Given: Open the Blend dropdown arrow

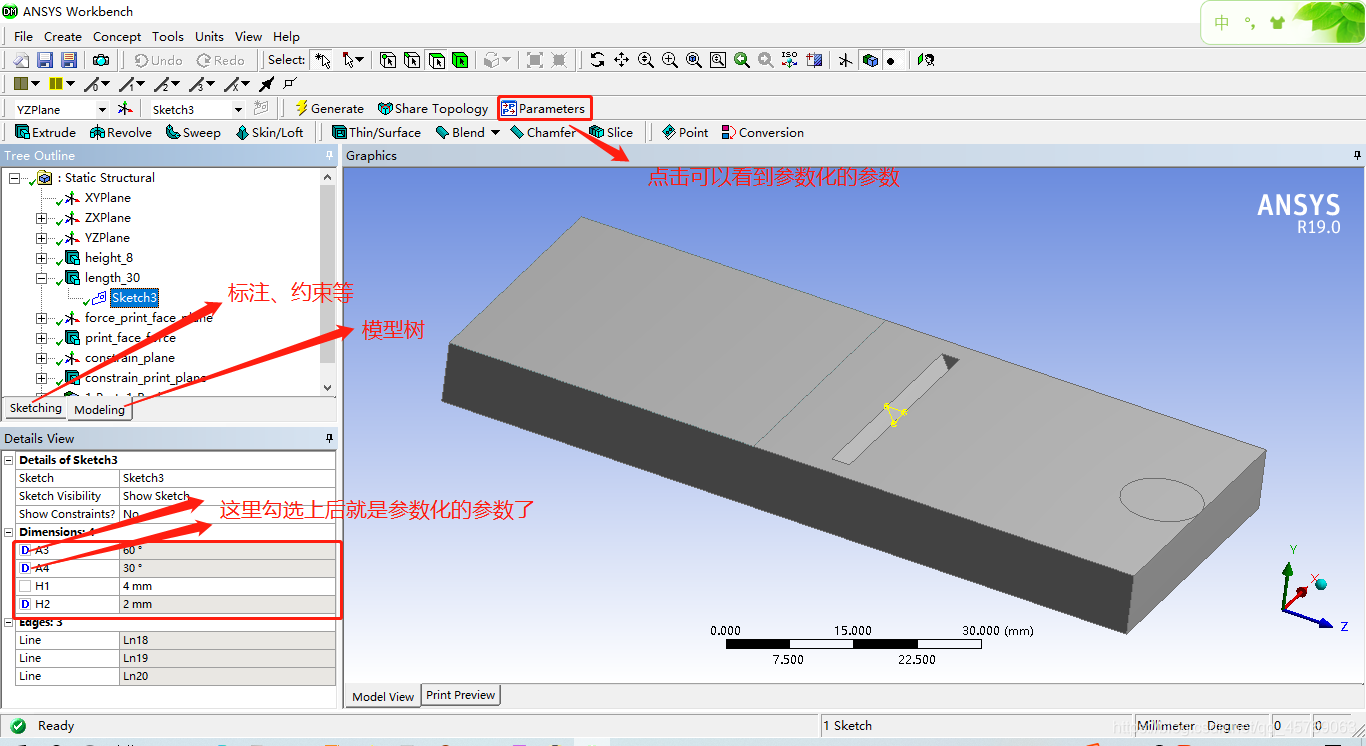Looking at the screenshot, I should click(495, 132).
